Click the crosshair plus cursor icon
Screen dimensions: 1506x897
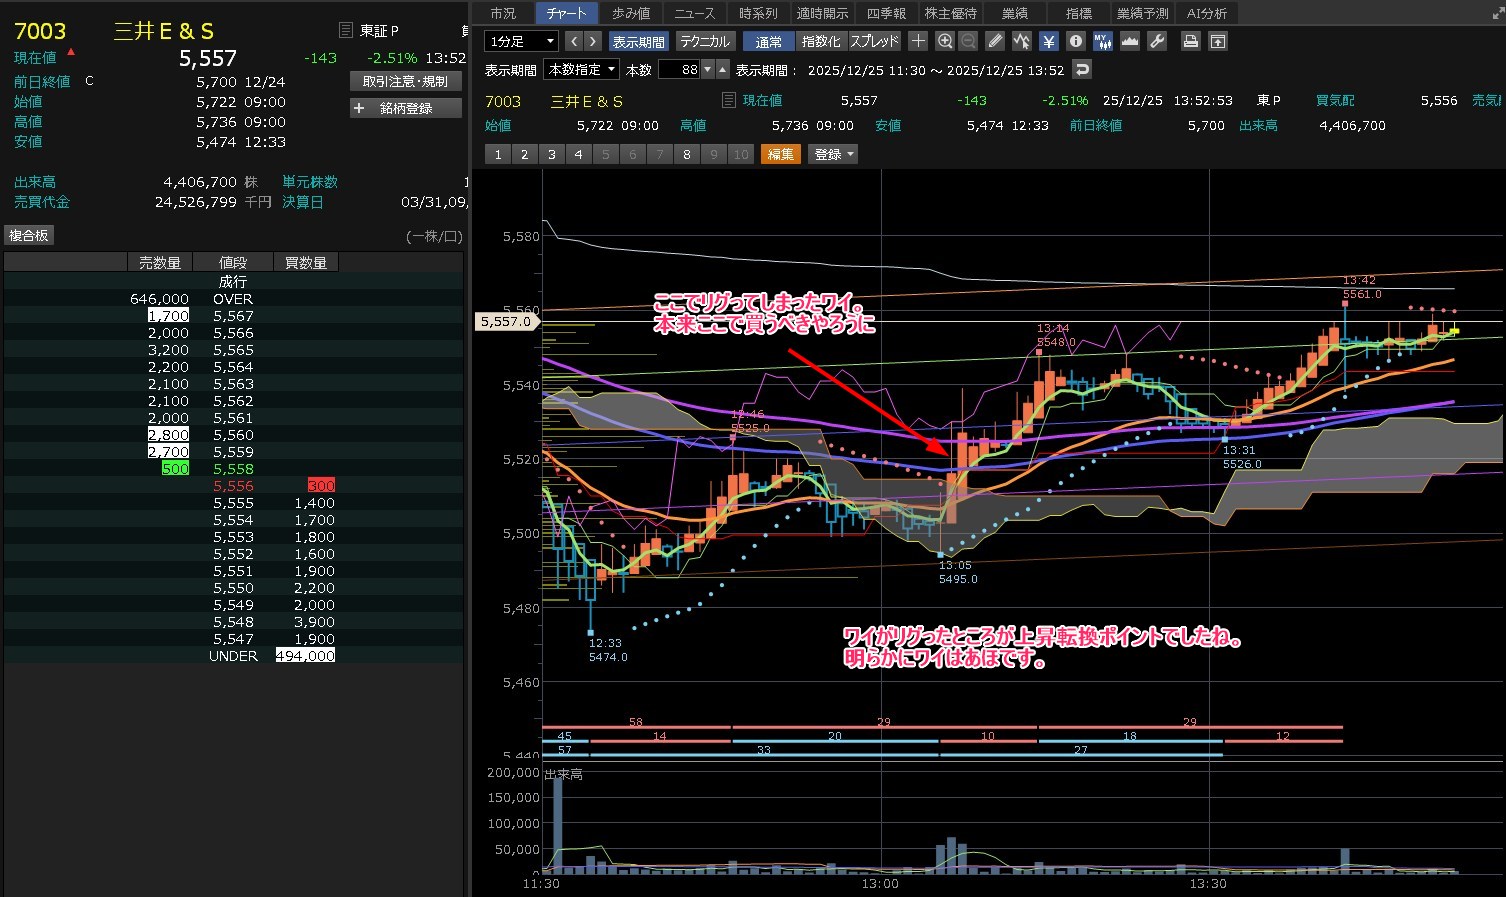pyautogui.click(x=918, y=41)
